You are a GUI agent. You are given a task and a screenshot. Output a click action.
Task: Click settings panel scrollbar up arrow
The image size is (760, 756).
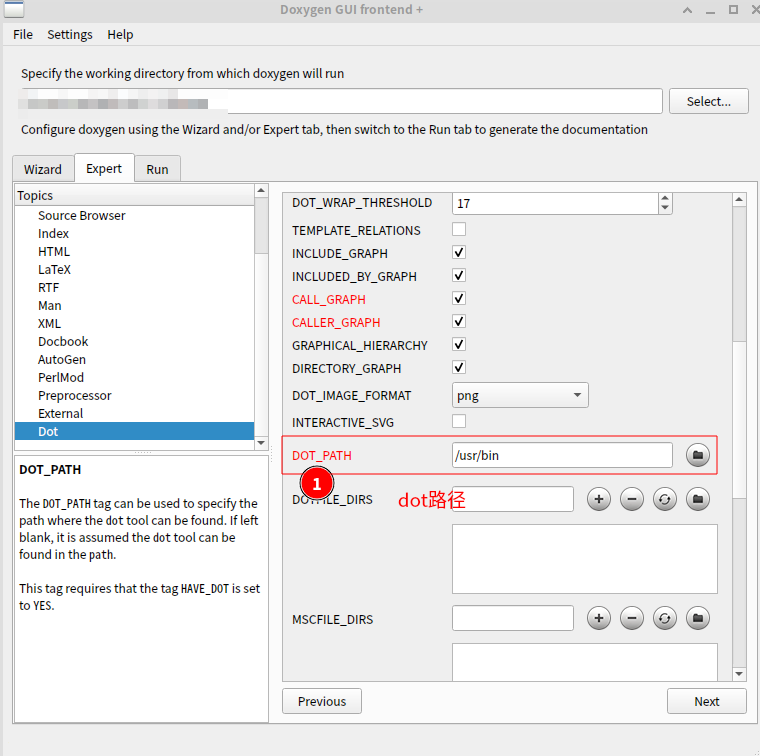[739, 199]
